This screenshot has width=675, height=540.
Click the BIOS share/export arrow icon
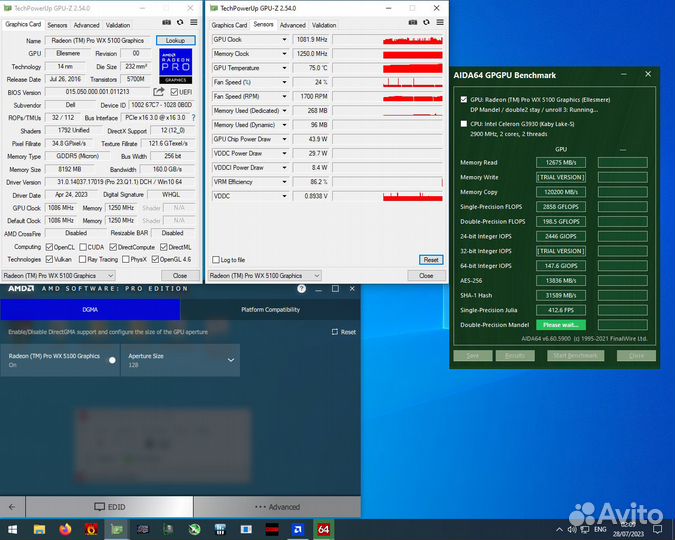coord(159,92)
